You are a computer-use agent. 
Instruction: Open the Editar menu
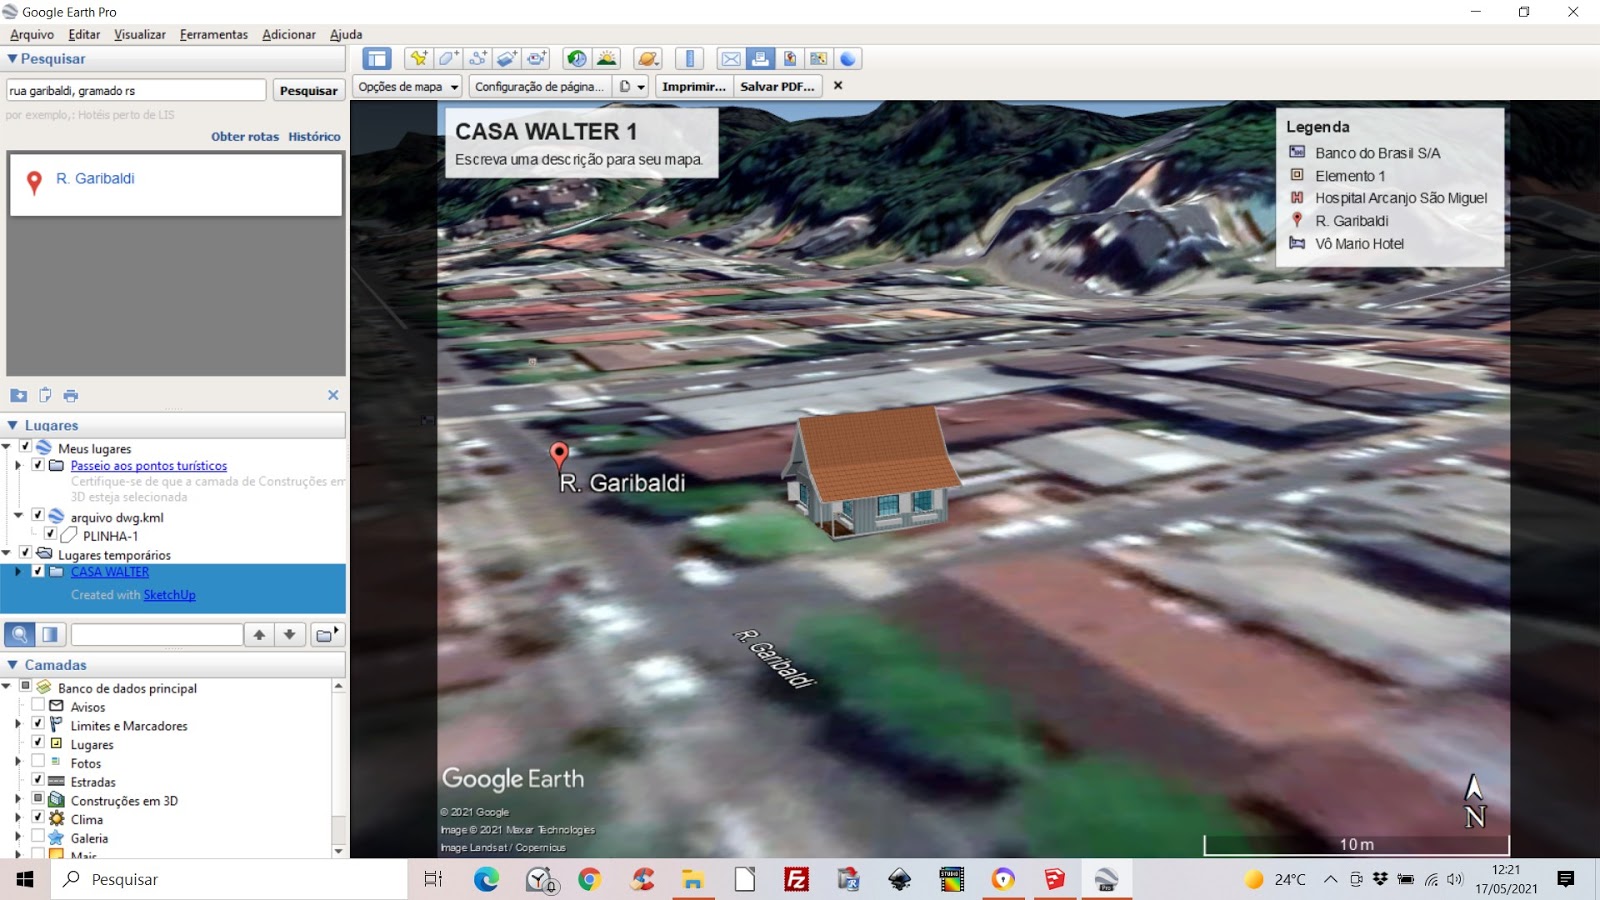click(x=84, y=34)
